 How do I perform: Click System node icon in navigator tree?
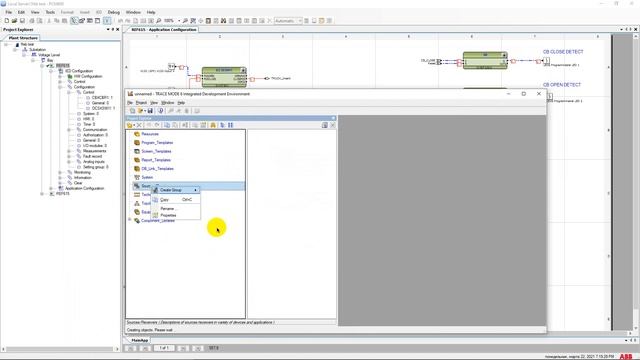click(137, 177)
